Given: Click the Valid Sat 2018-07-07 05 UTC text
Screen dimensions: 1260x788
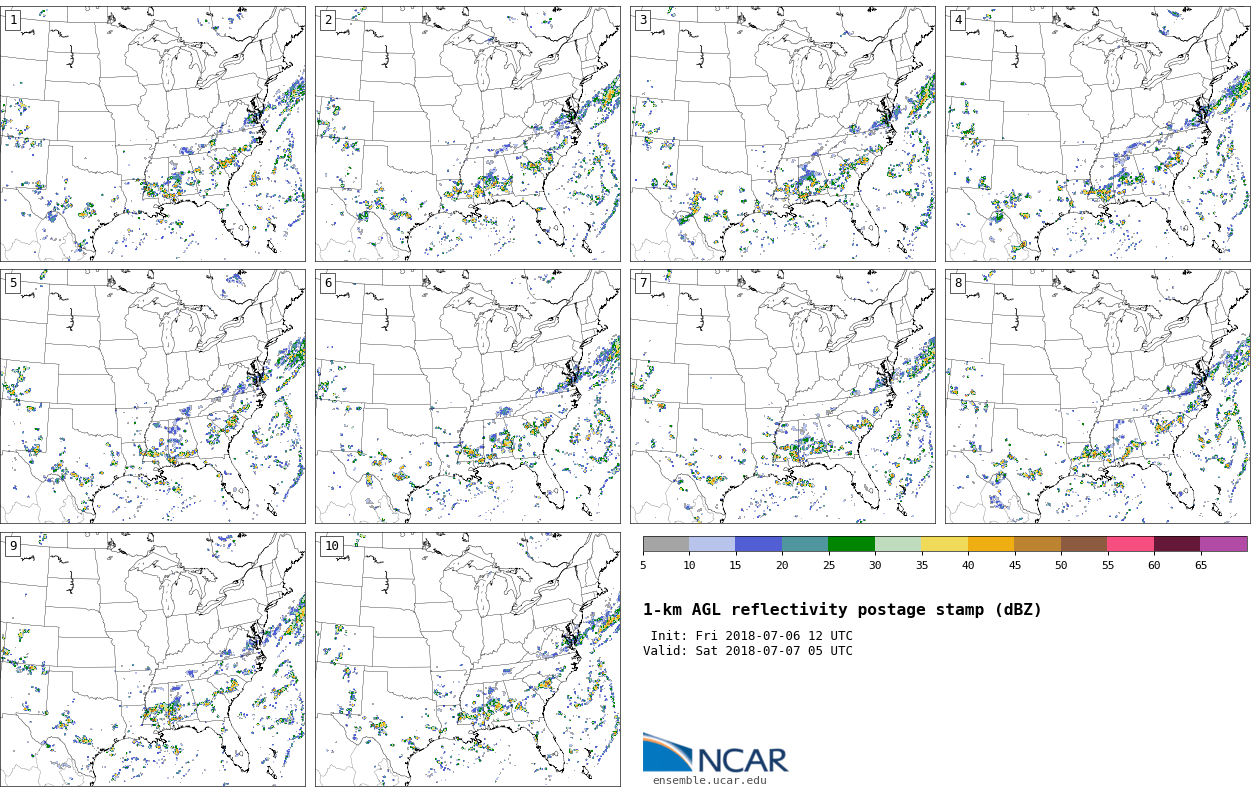Looking at the screenshot, I should coord(748,651).
